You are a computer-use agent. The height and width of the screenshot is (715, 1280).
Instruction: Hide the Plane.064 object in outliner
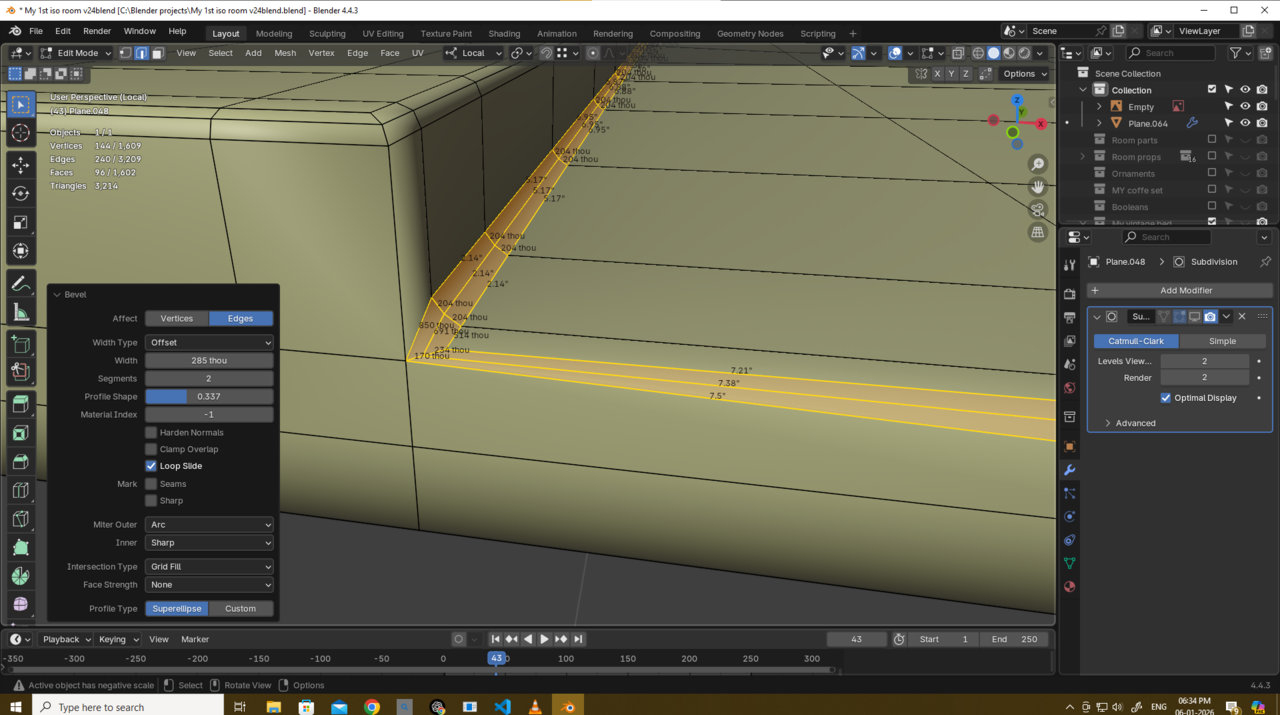[1245, 123]
